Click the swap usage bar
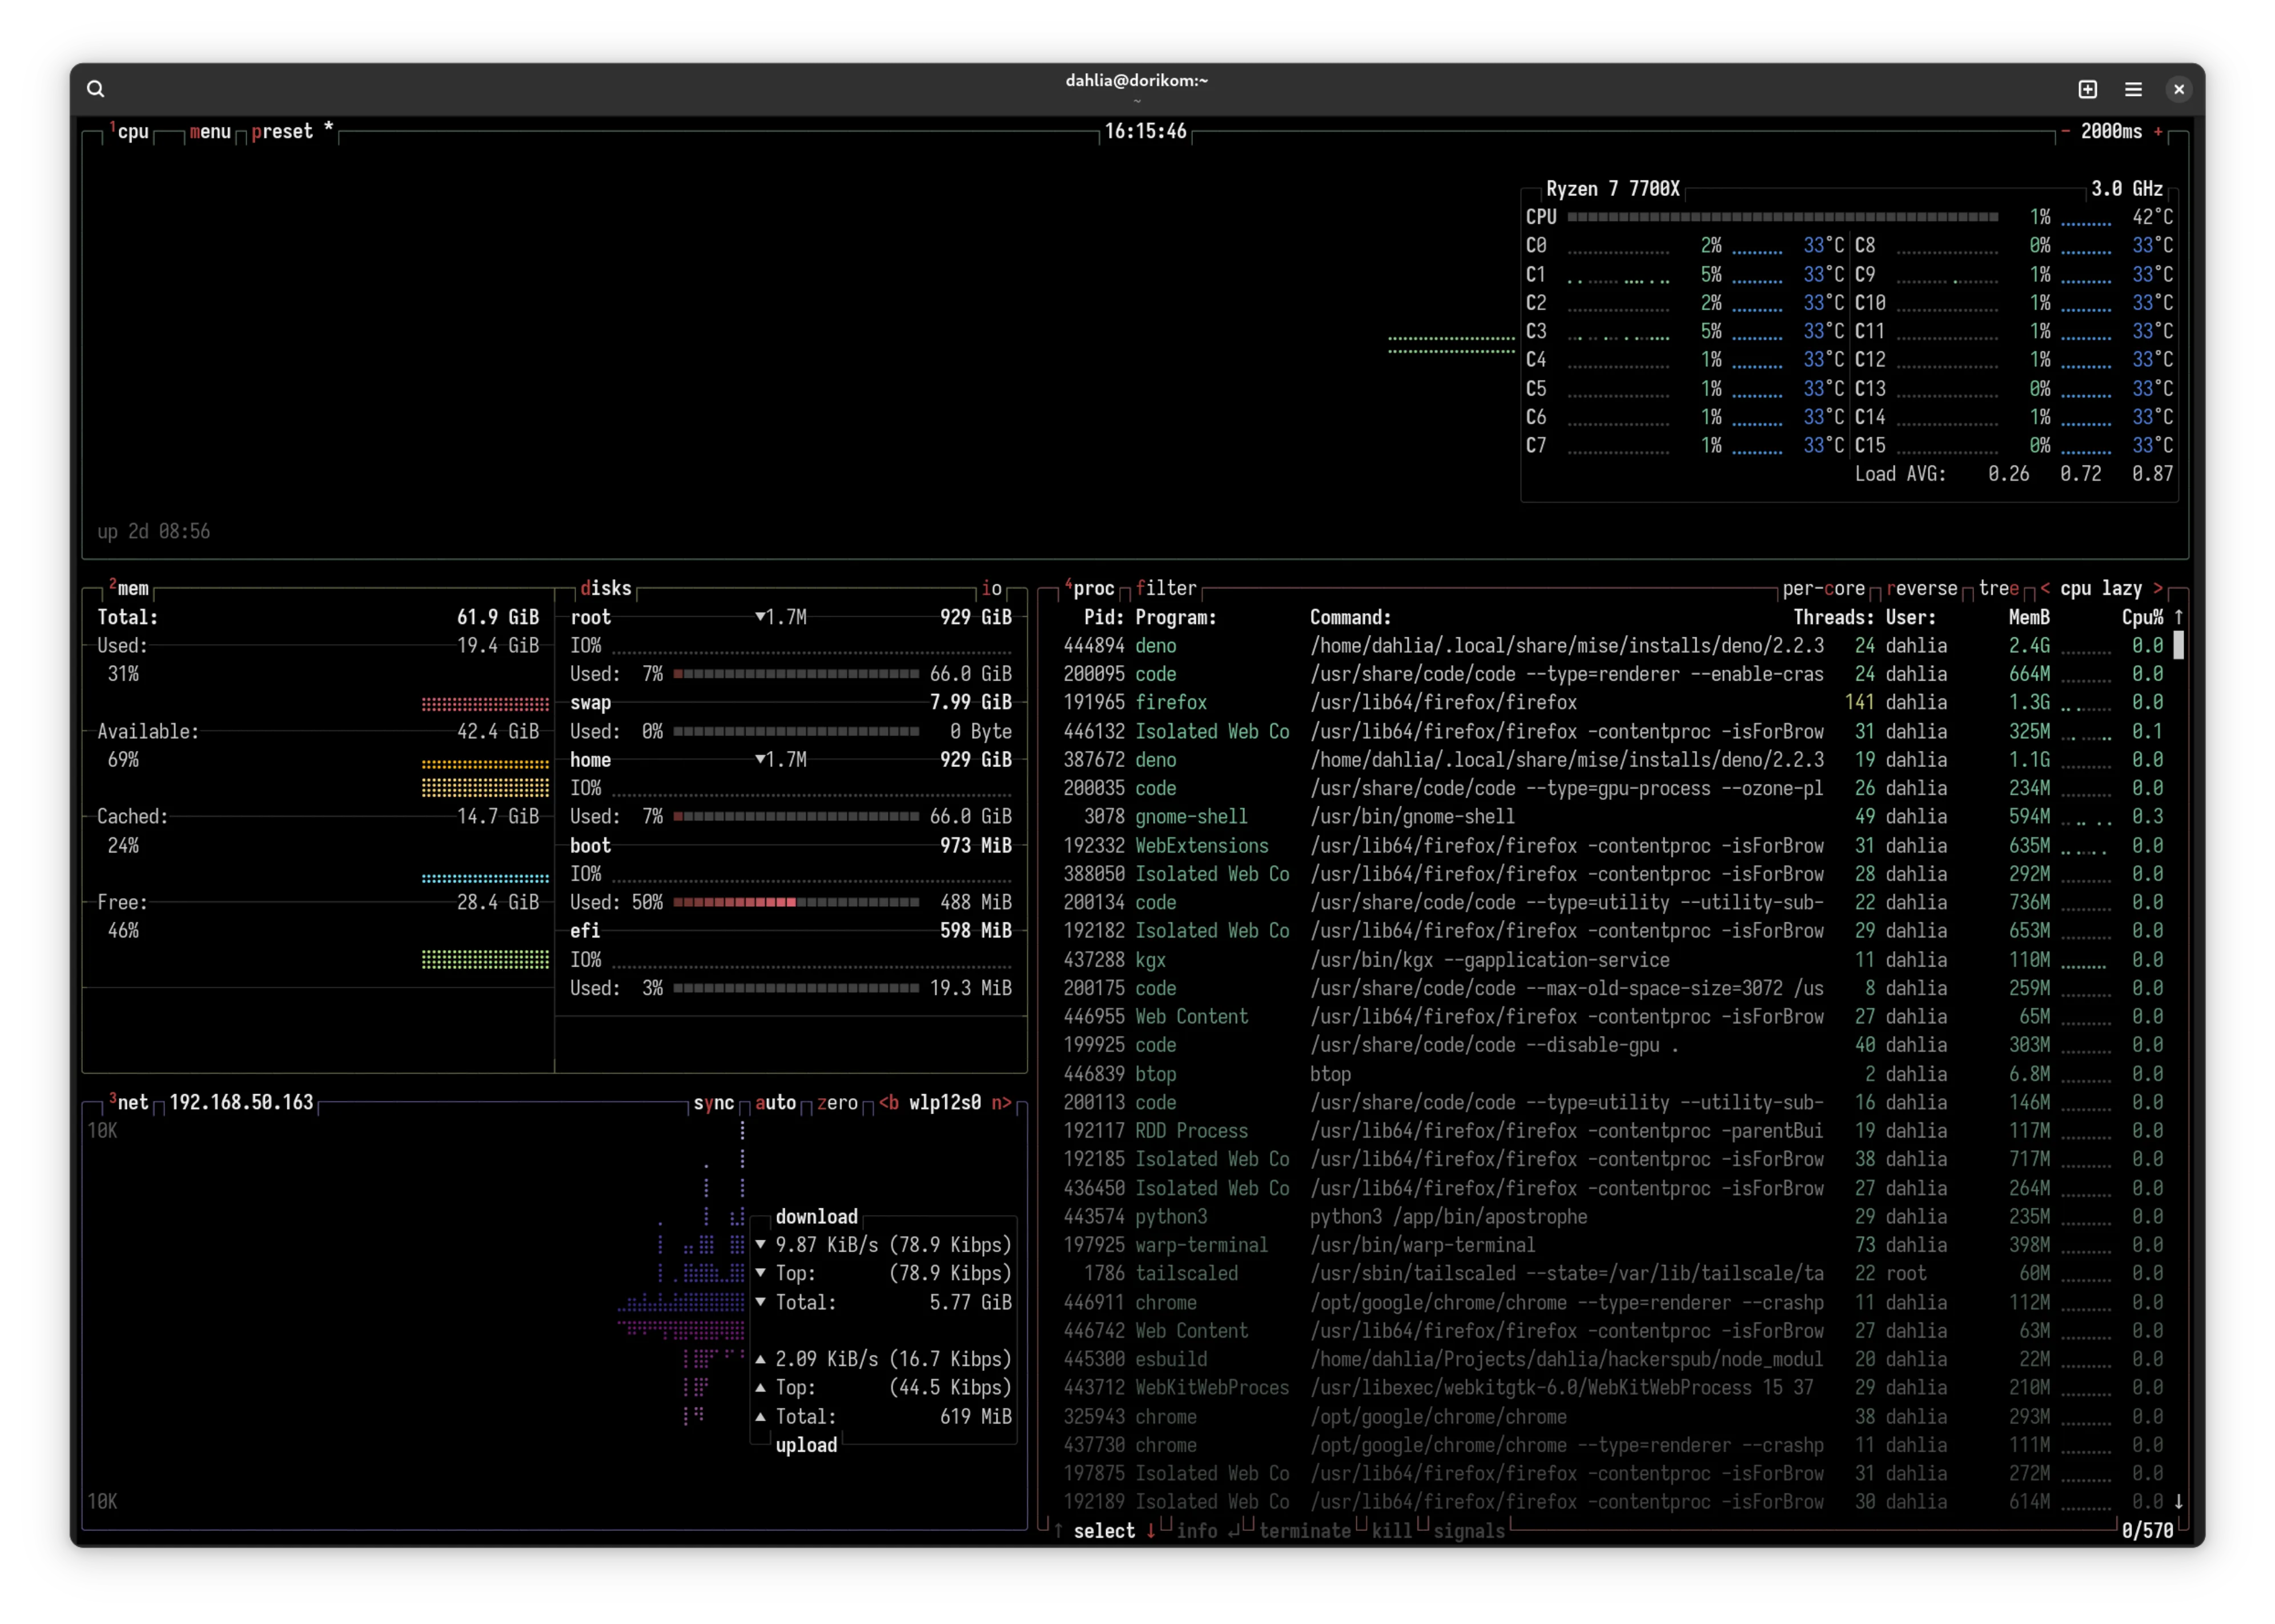The height and width of the screenshot is (1624, 2275). [x=796, y=731]
